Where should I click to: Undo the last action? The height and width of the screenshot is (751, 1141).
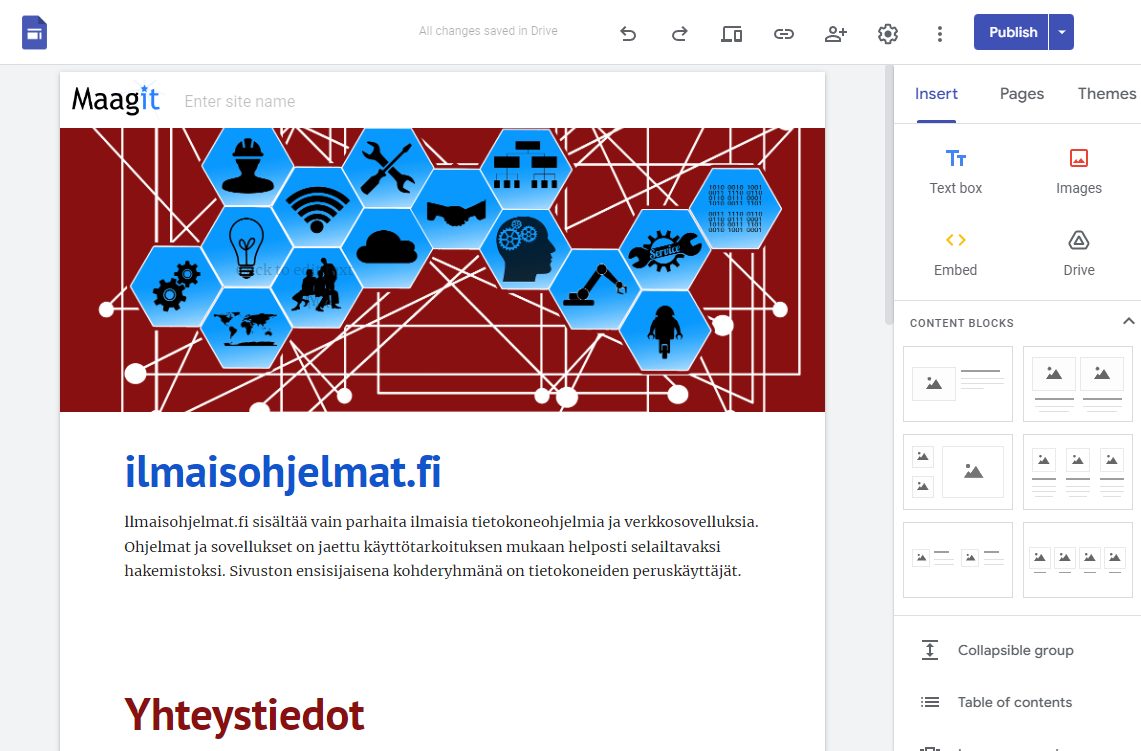pyautogui.click(x=628, y=33)
